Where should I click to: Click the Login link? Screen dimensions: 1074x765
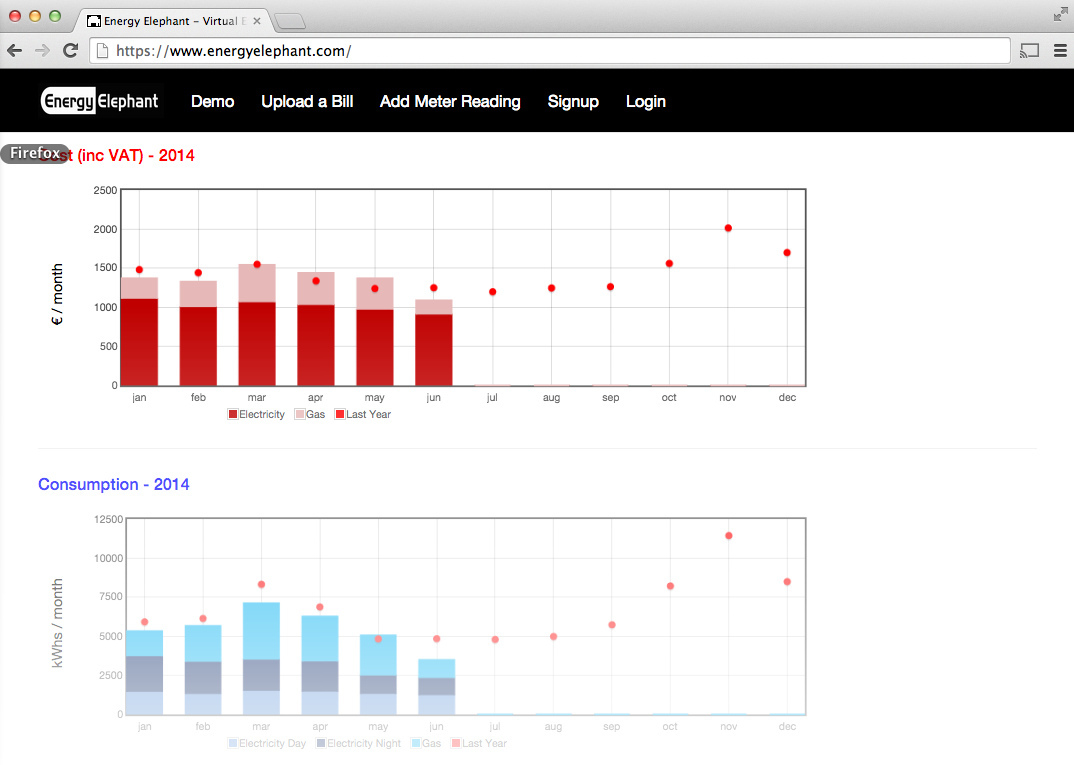(645, 101)
